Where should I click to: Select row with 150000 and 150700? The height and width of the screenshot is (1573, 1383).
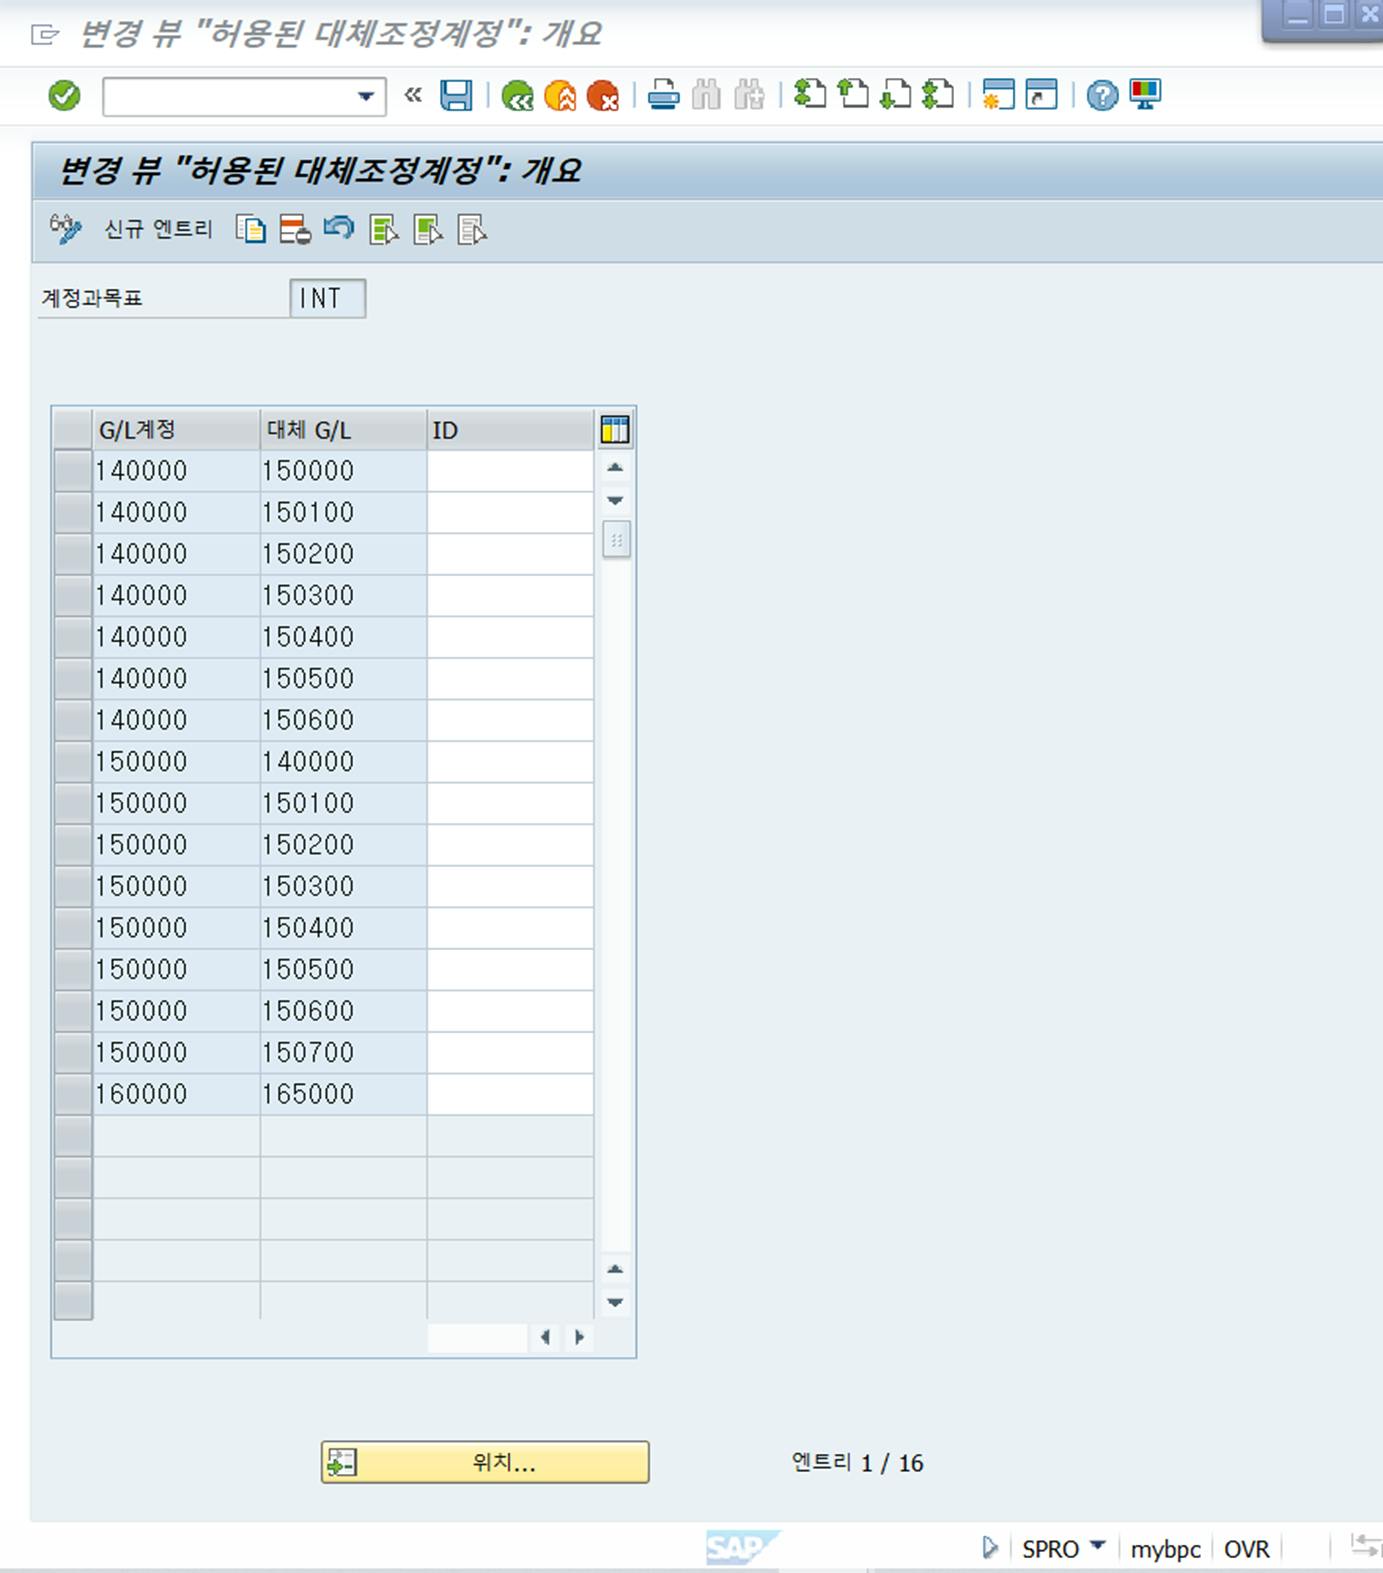click(73, 1053)
